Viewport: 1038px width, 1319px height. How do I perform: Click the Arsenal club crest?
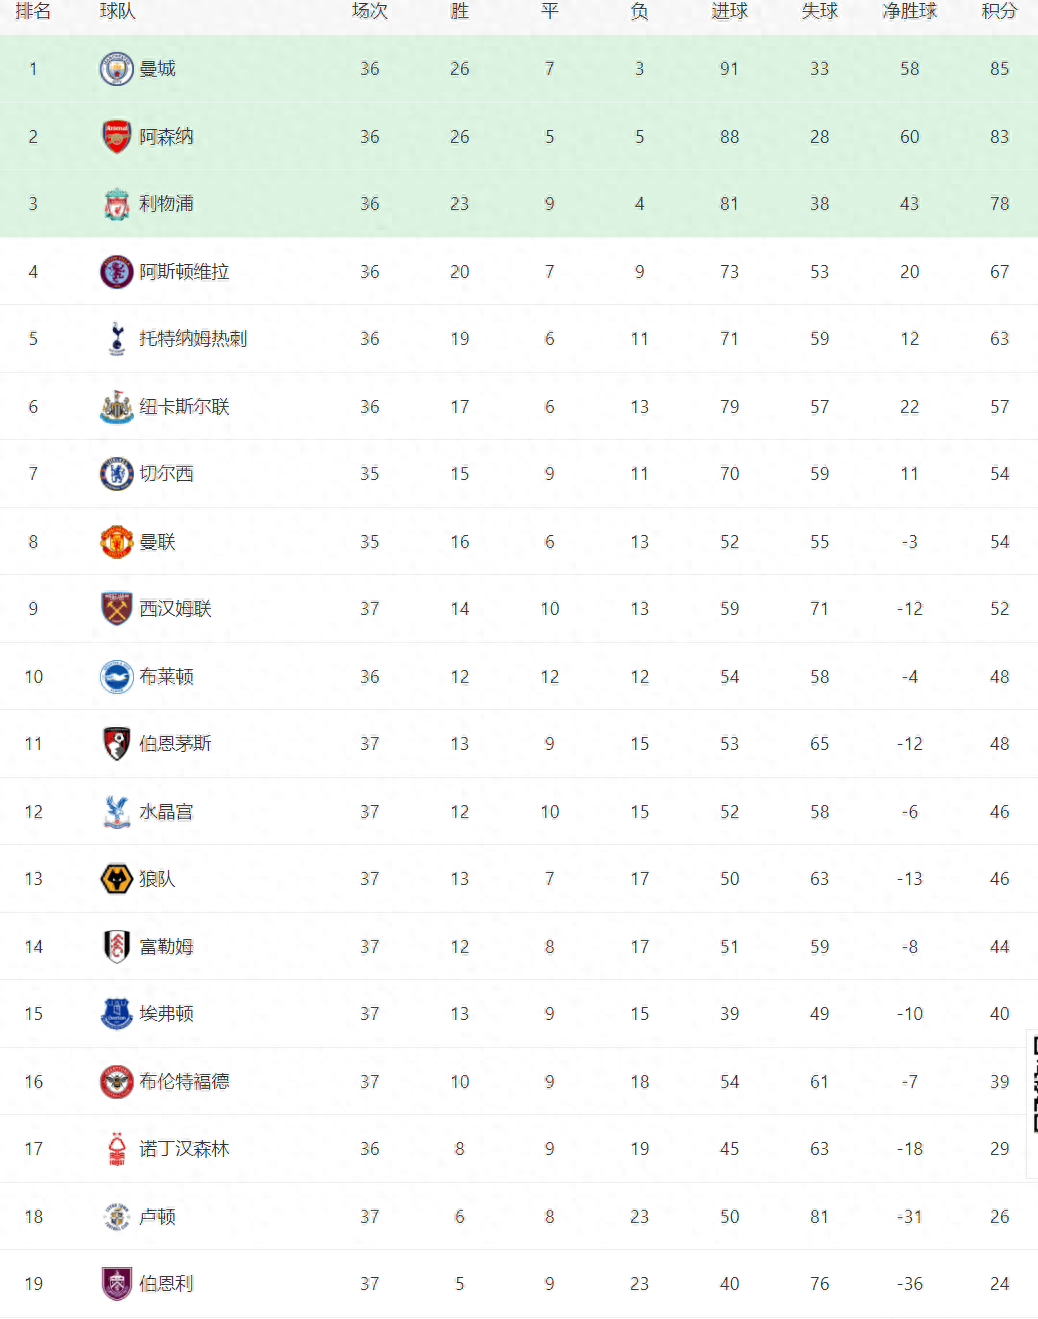(x=117, y=136)
